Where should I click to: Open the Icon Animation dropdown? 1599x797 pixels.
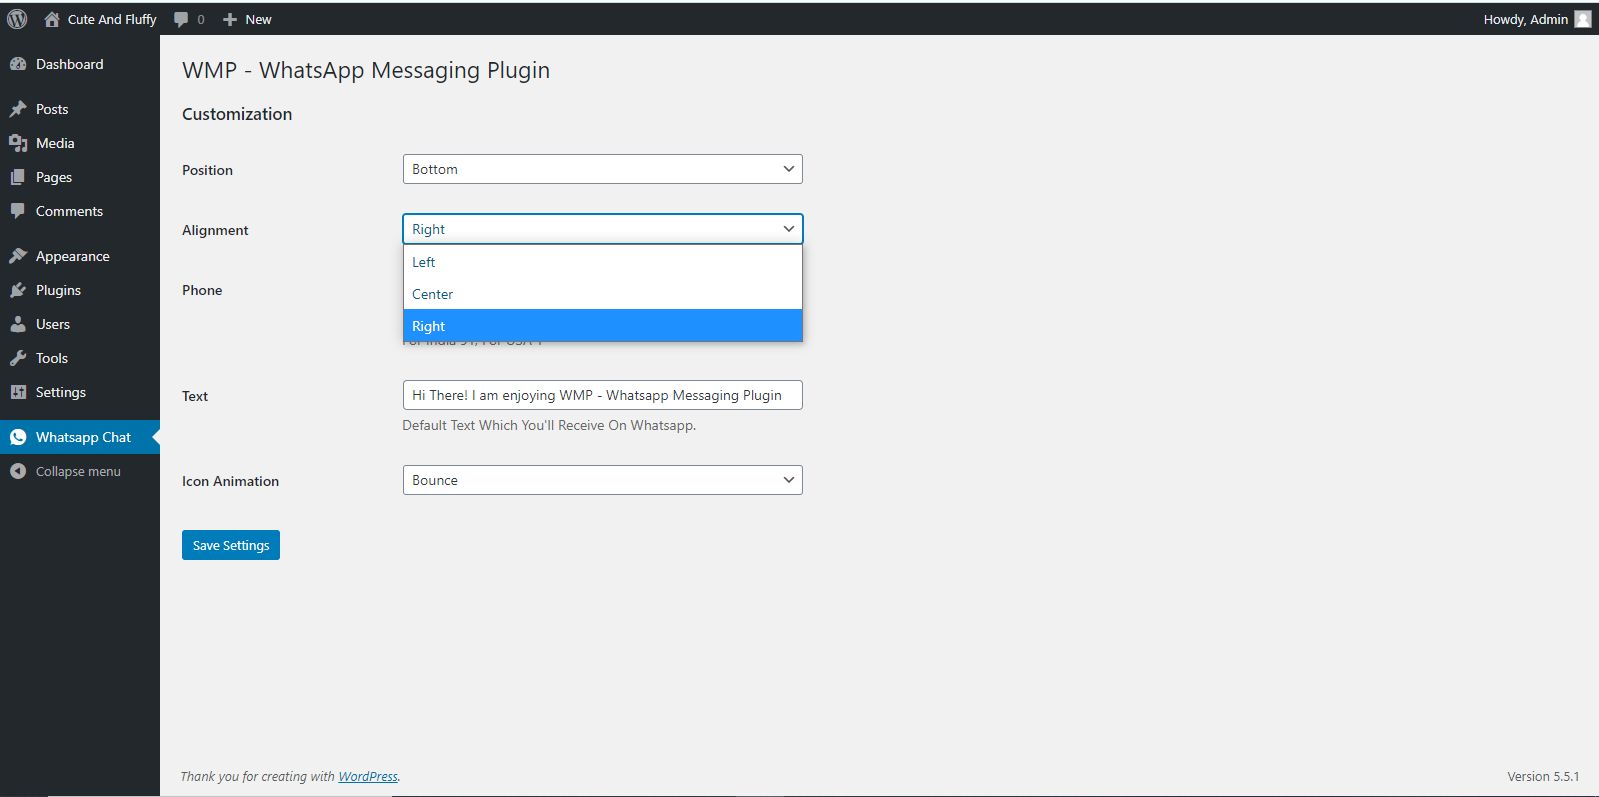pos(602,480)
